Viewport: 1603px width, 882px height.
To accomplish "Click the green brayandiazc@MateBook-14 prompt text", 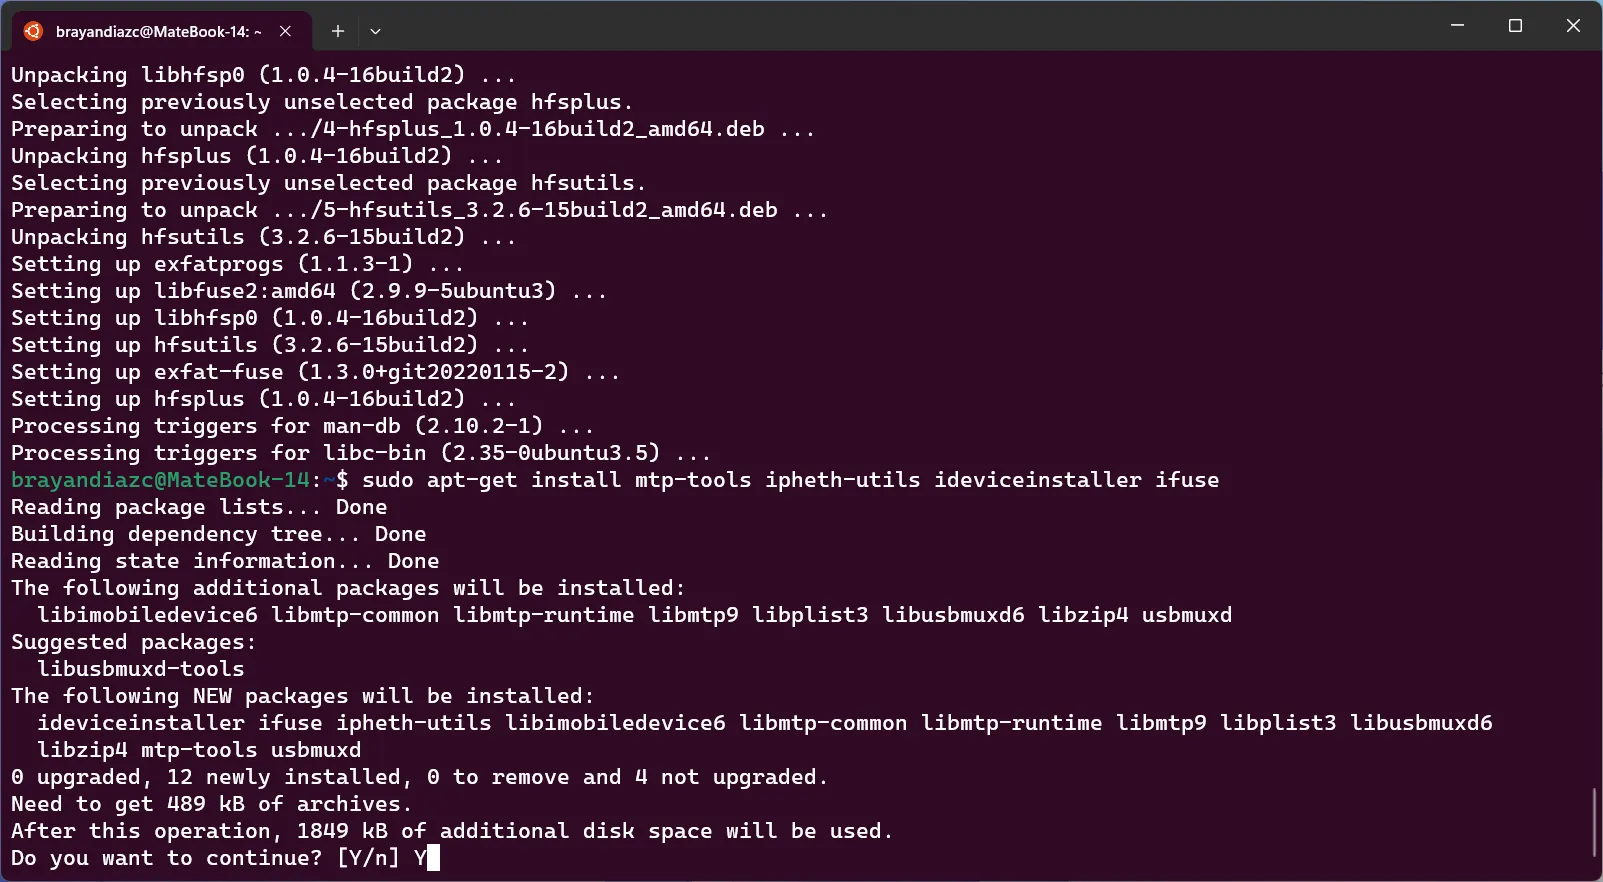I will click(x=160, y=480).
